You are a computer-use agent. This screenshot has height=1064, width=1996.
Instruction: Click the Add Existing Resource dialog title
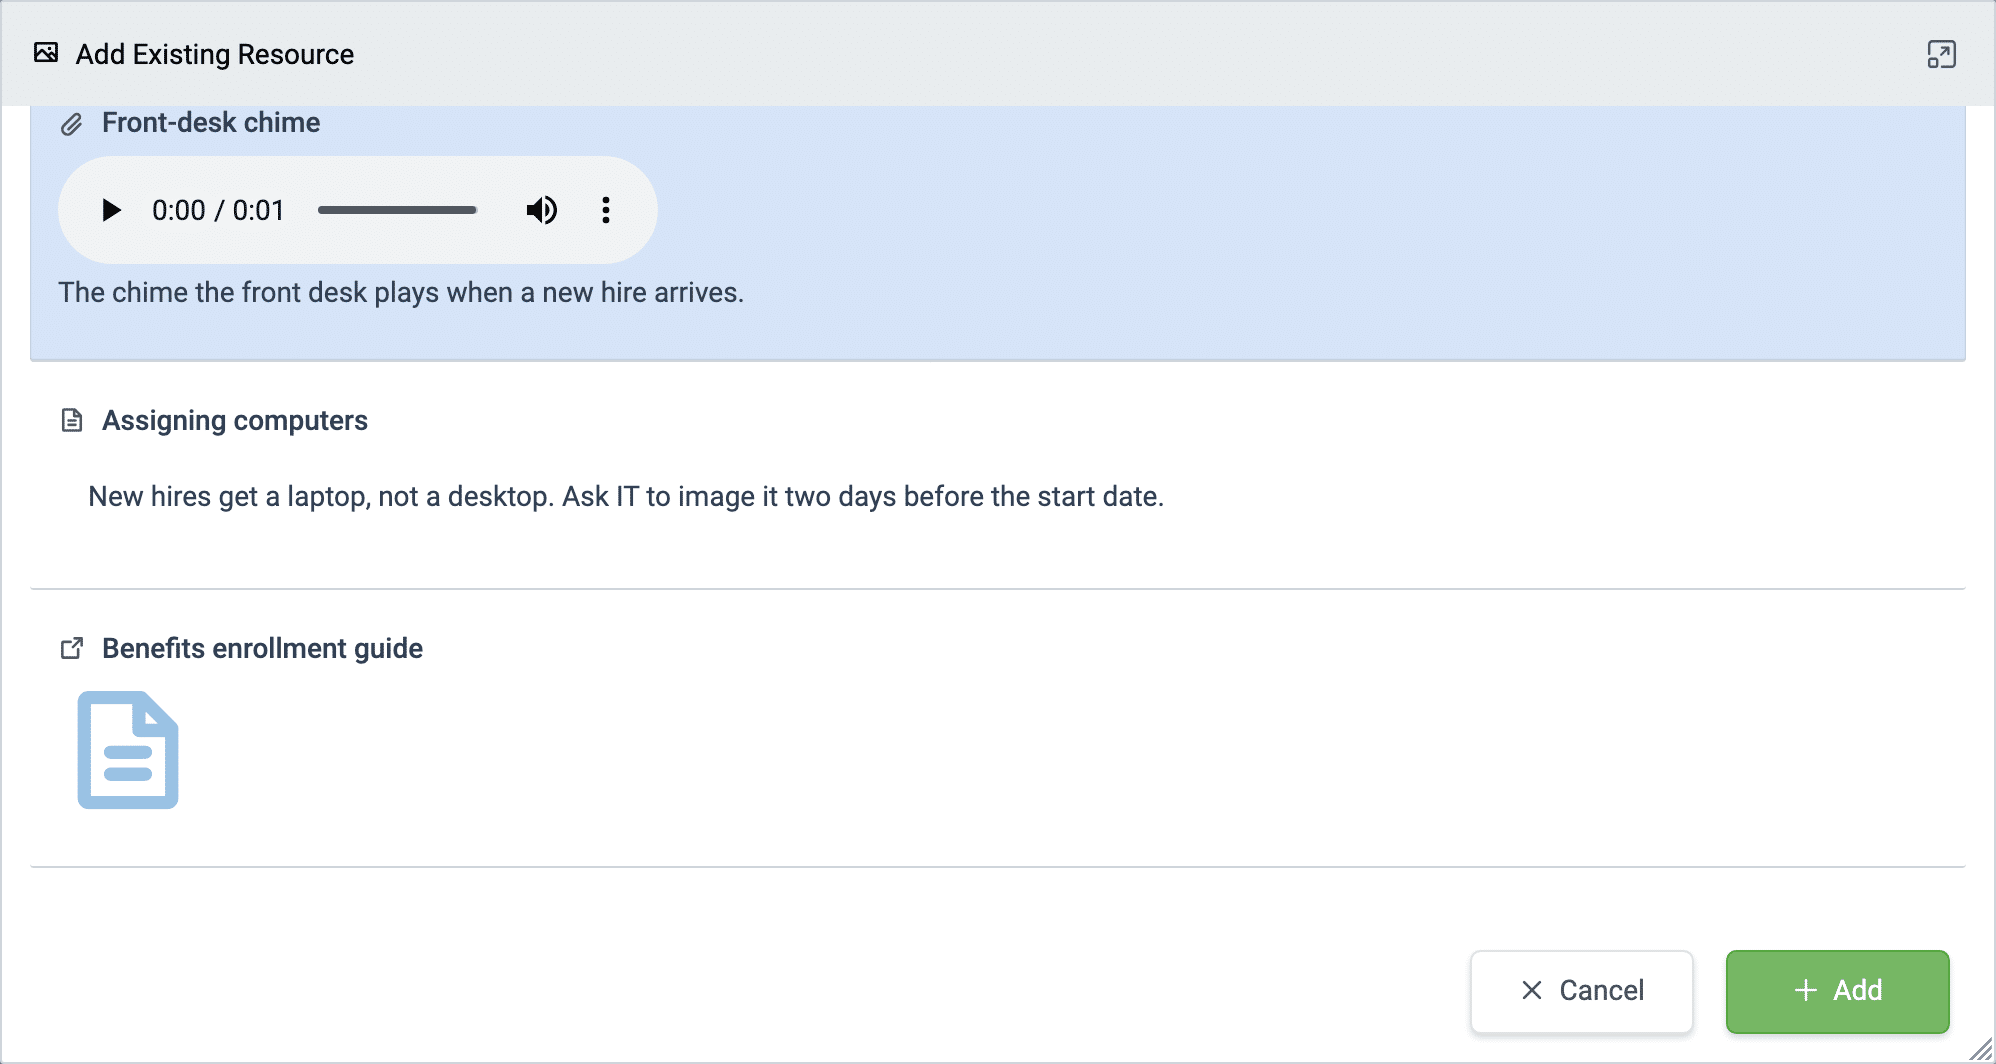tap(215, 54)
